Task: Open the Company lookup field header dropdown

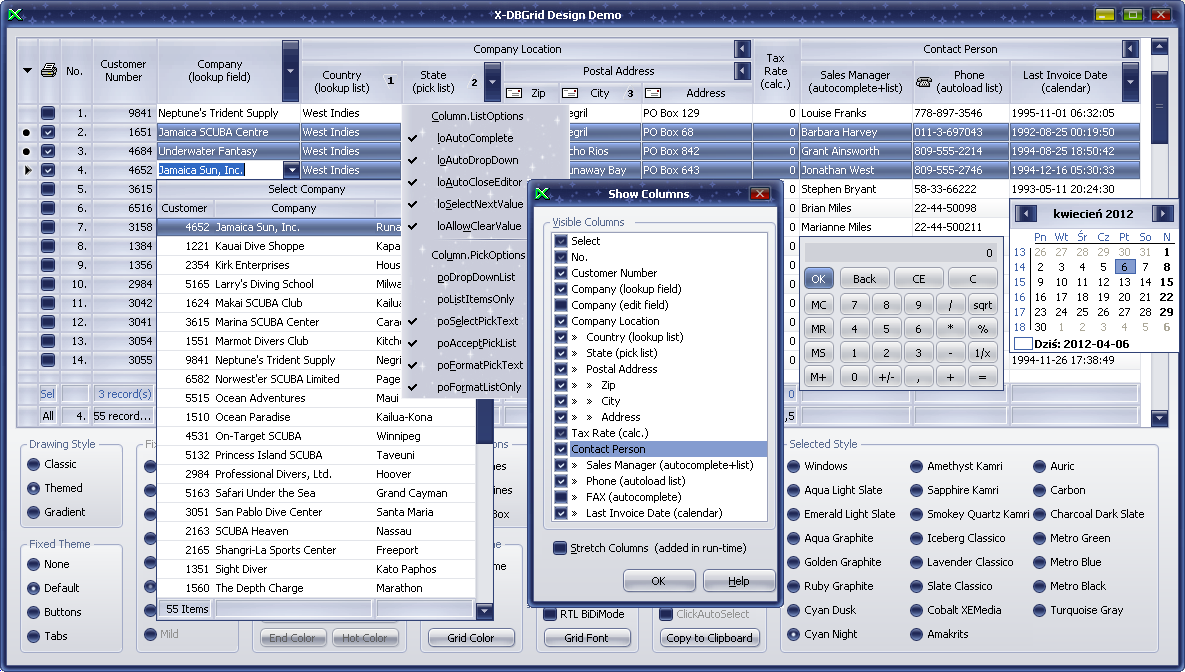Action: click(x=290, y=71)
